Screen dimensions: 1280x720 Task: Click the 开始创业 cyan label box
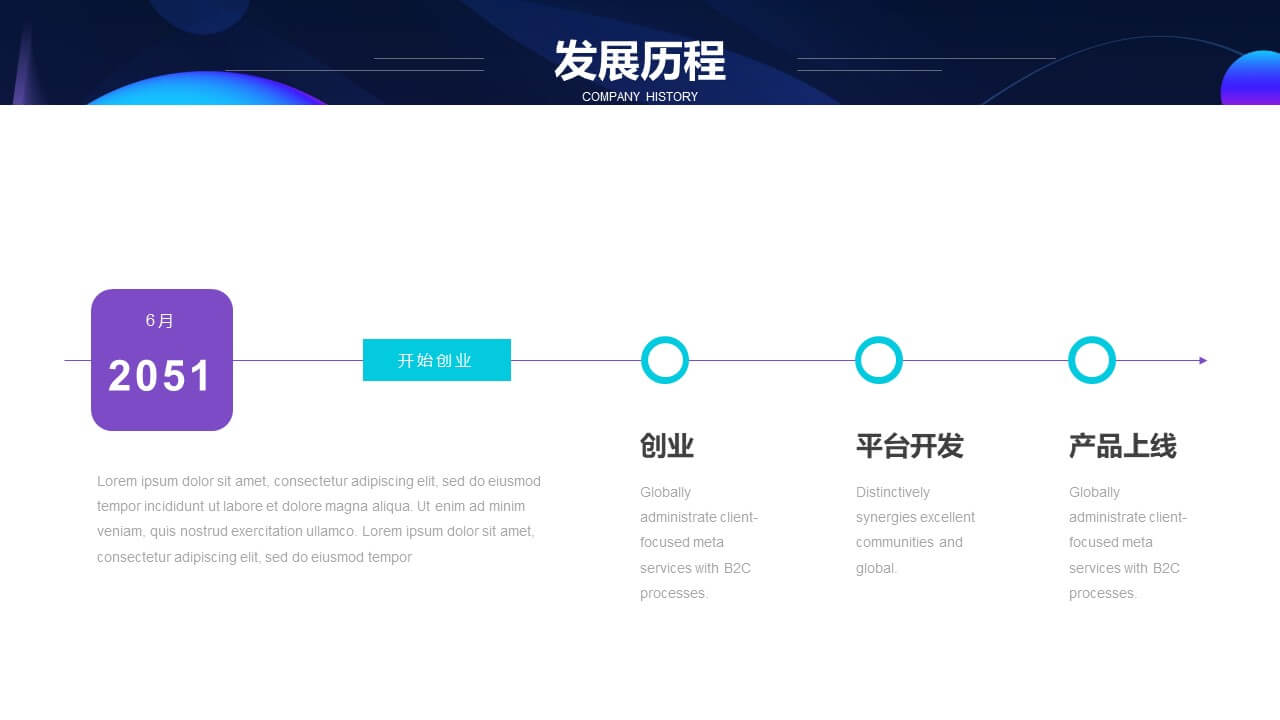click(437, 360)
